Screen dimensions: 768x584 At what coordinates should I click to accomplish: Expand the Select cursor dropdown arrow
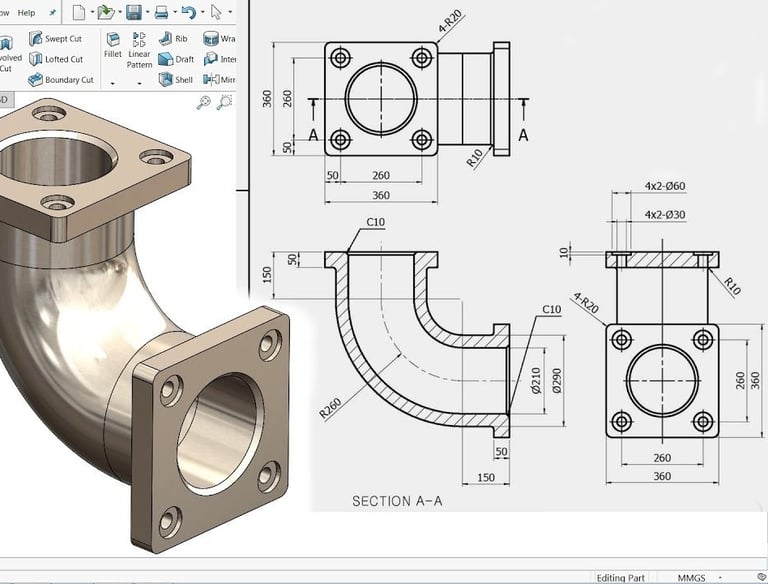click(x=230, y=12)
